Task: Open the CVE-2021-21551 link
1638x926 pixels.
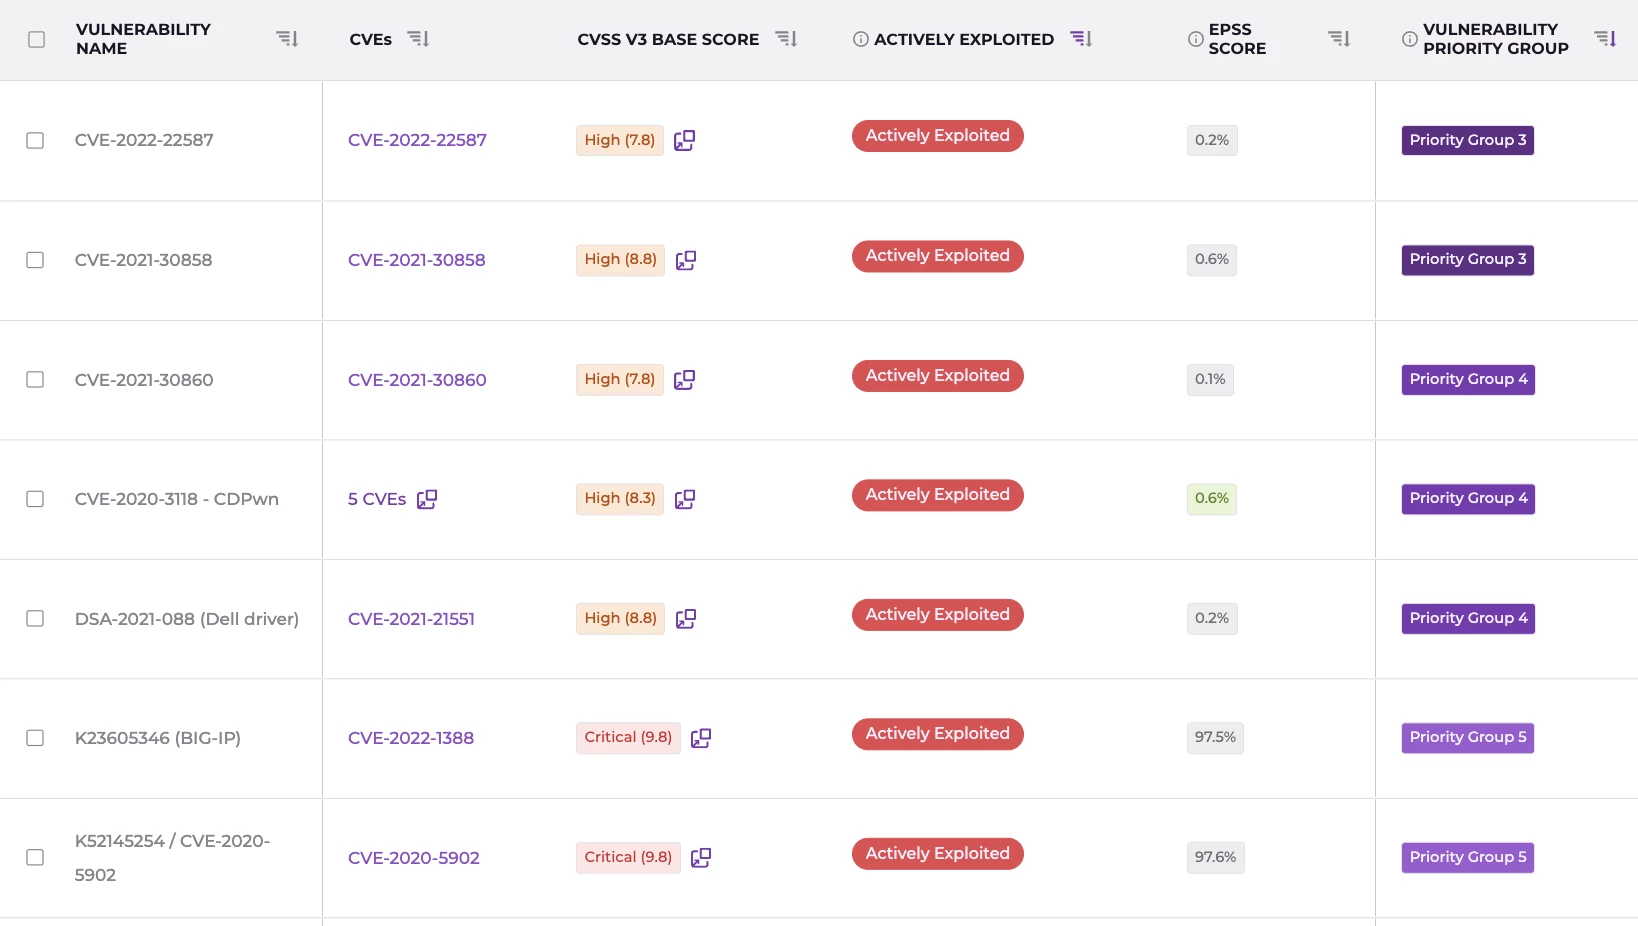Action: pos(411,619)
